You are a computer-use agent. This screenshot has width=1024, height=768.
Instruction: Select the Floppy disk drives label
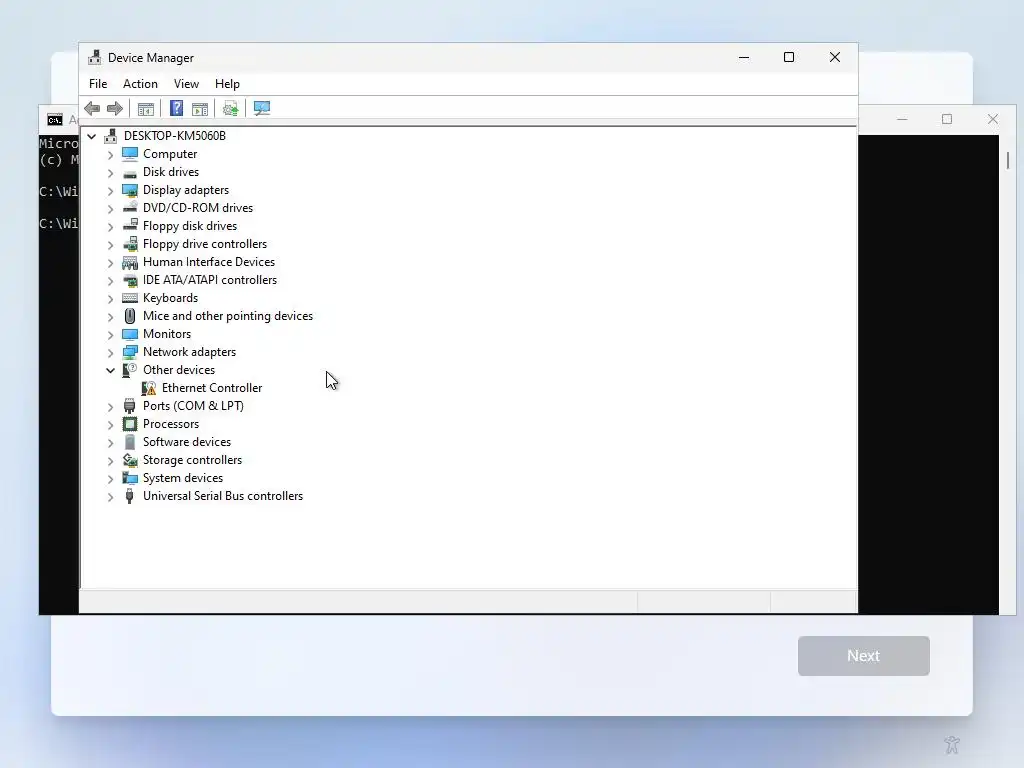189,226
